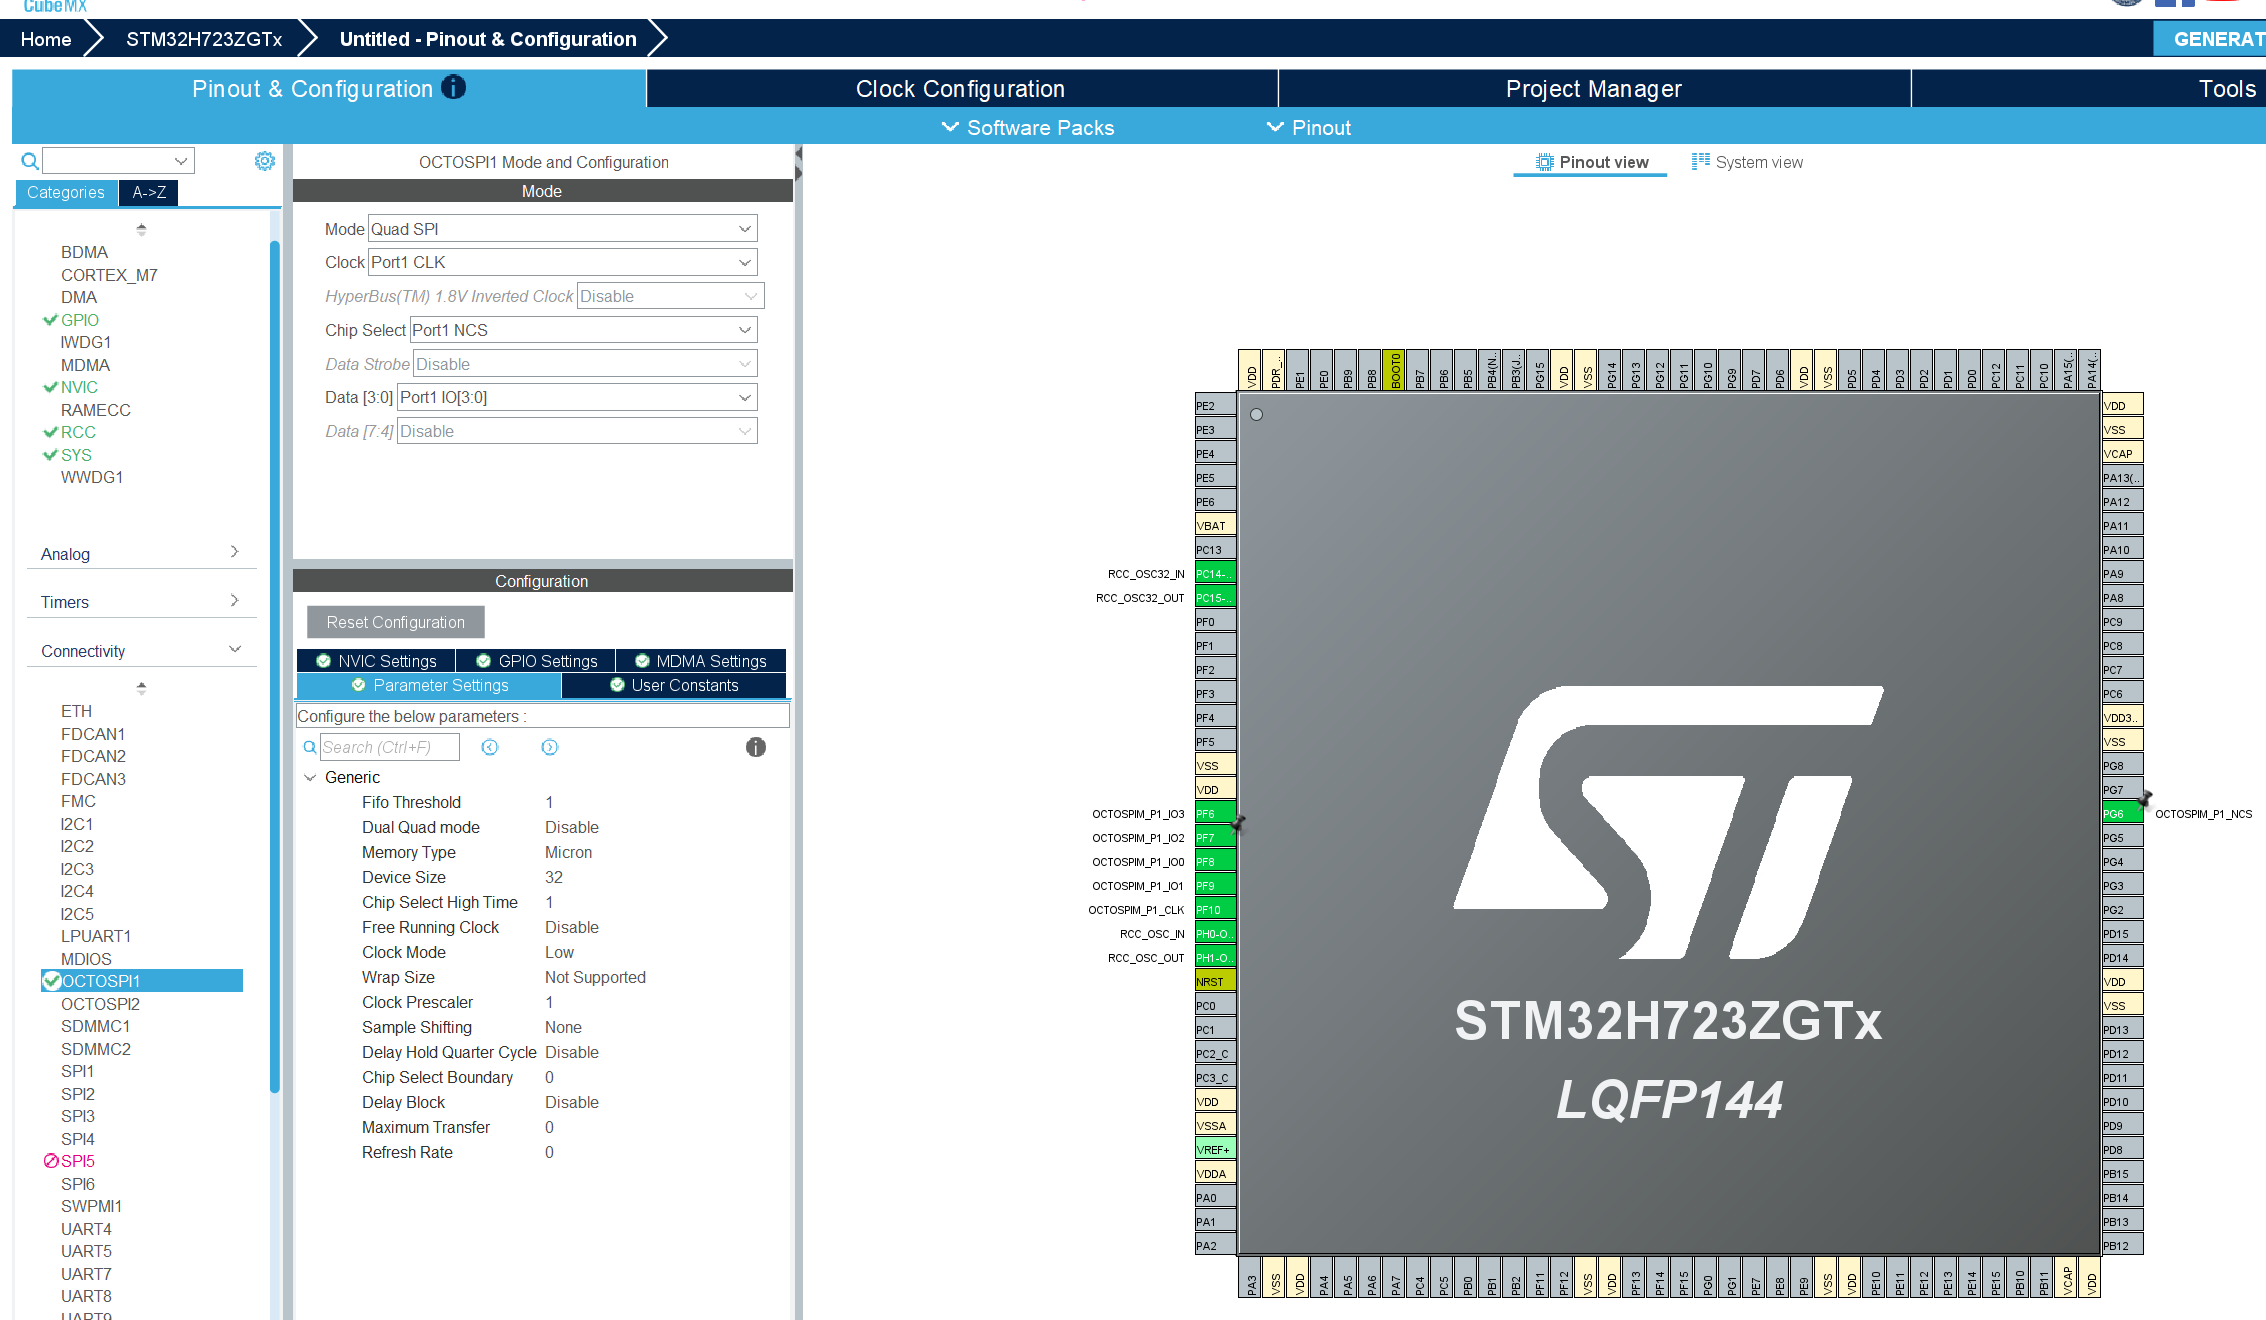Go to previous parameter search result
This screenshot has width=2266, height=1320.
490,747
